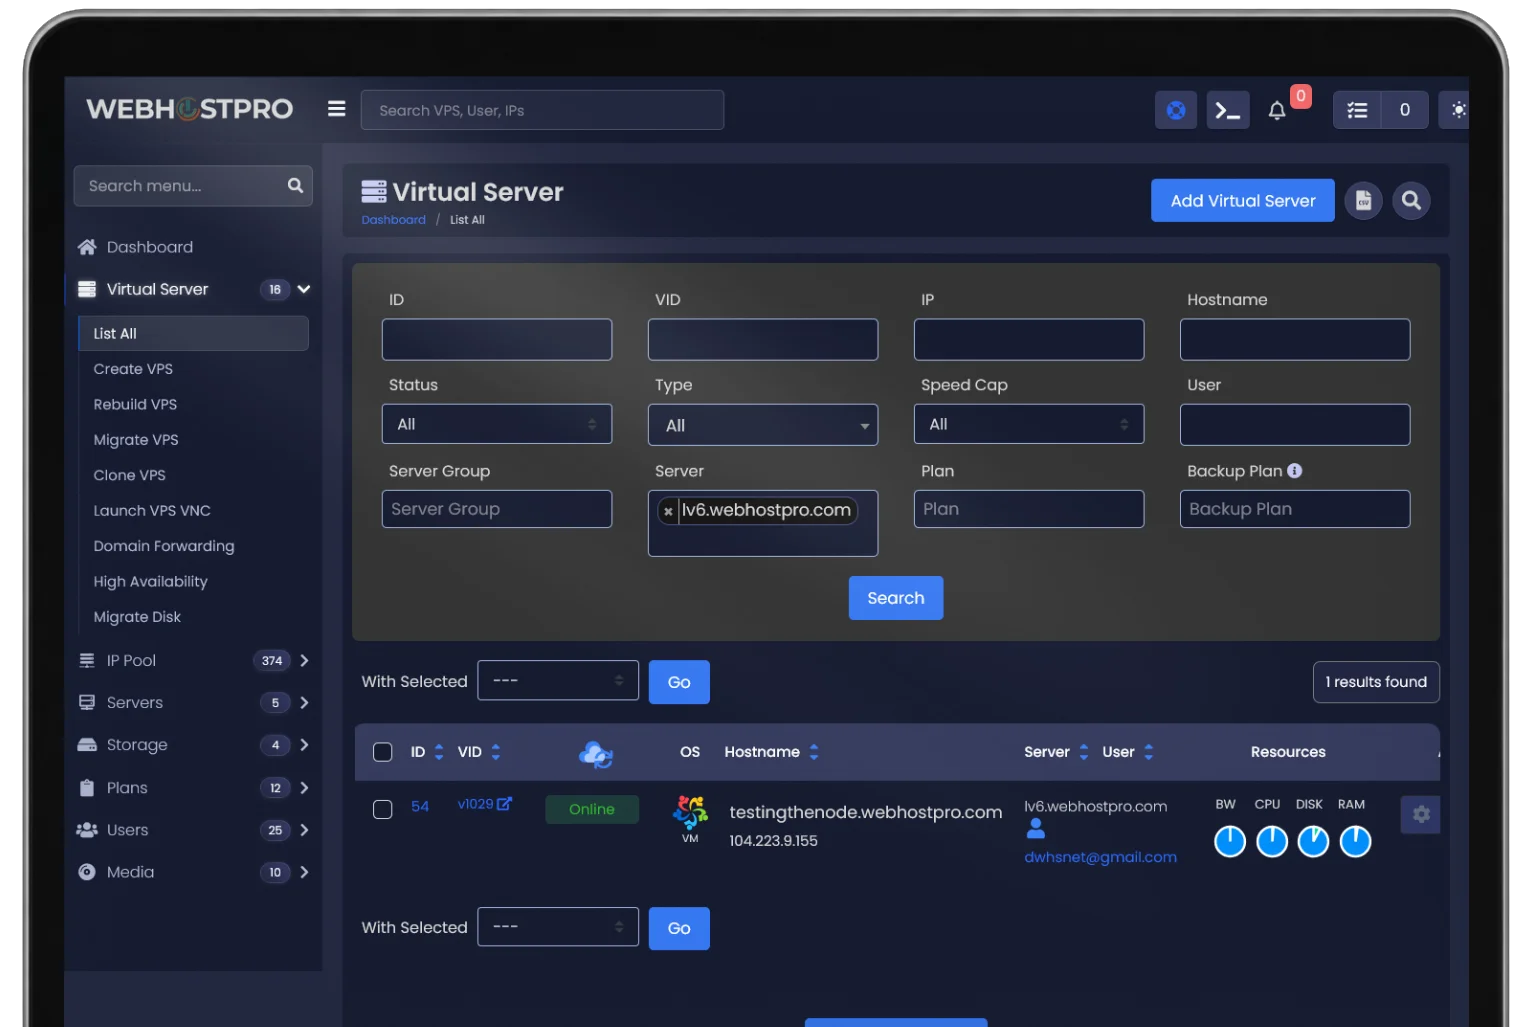
Task: Open the terminal console icon
Action: 1228,110
